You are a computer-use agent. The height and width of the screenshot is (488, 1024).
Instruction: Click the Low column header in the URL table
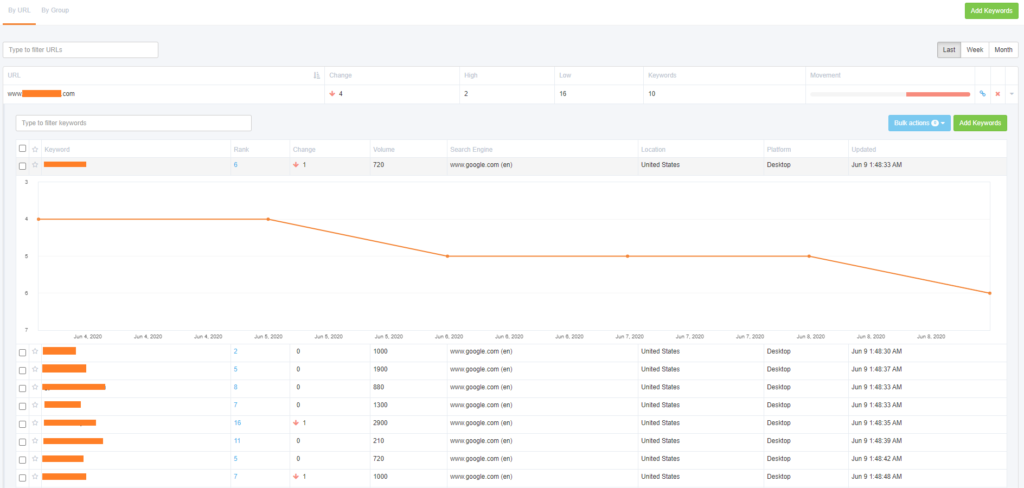coord(565,76)
